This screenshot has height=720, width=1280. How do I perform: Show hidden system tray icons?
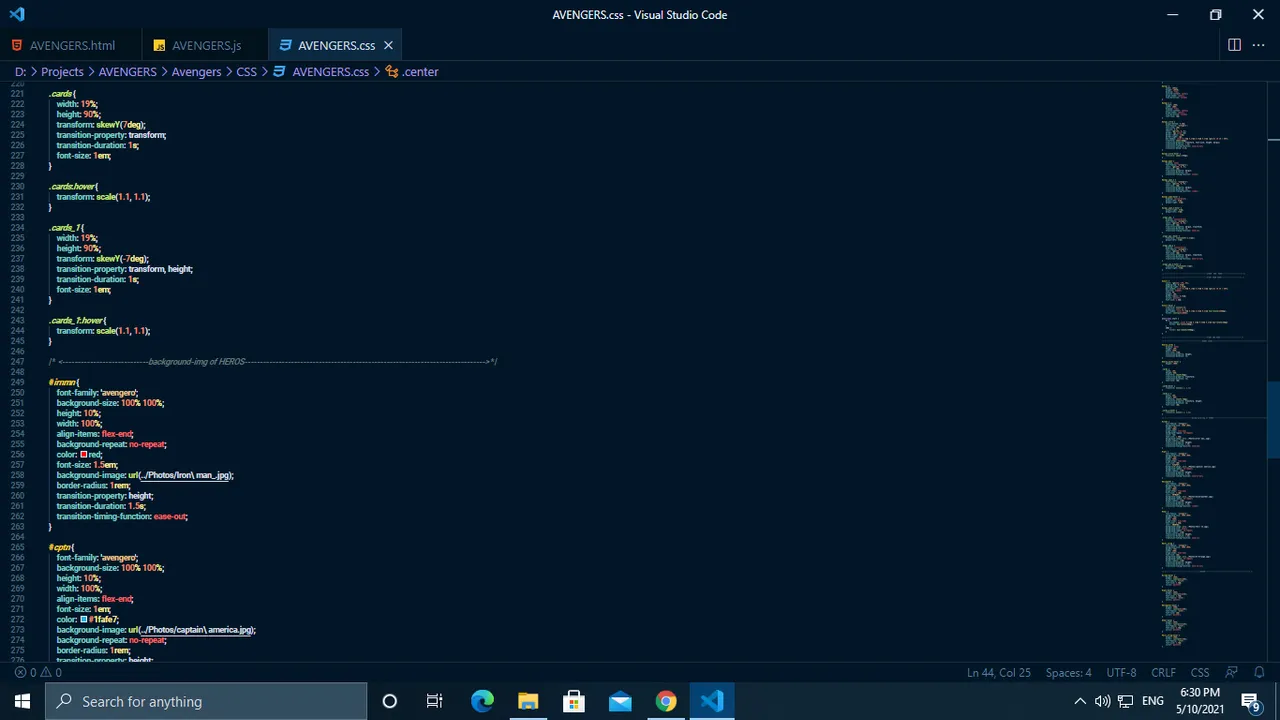(1080, 701)
